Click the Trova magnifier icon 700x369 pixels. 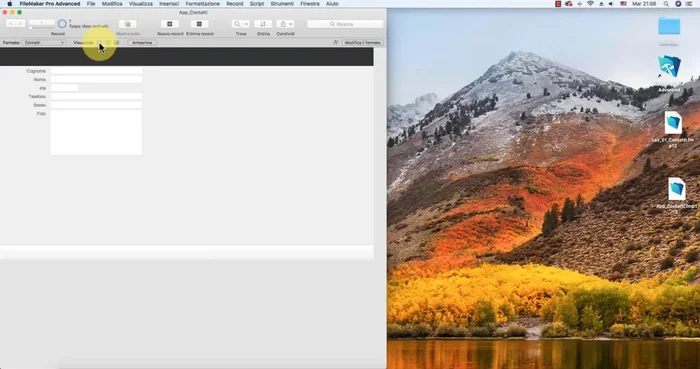(x=238, y=24)
